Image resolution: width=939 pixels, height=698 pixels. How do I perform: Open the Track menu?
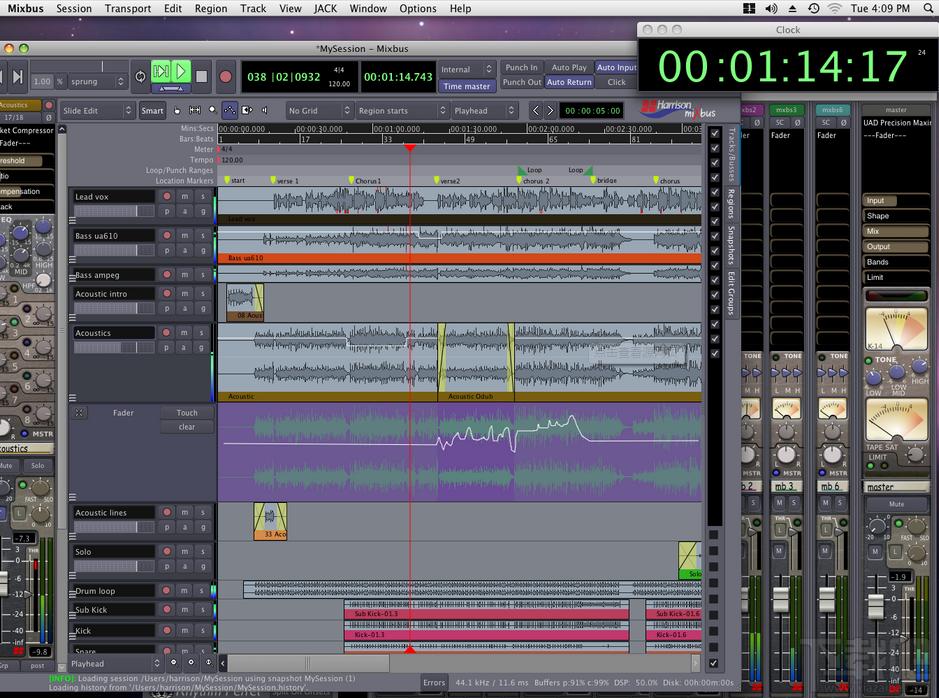point(253,8)
